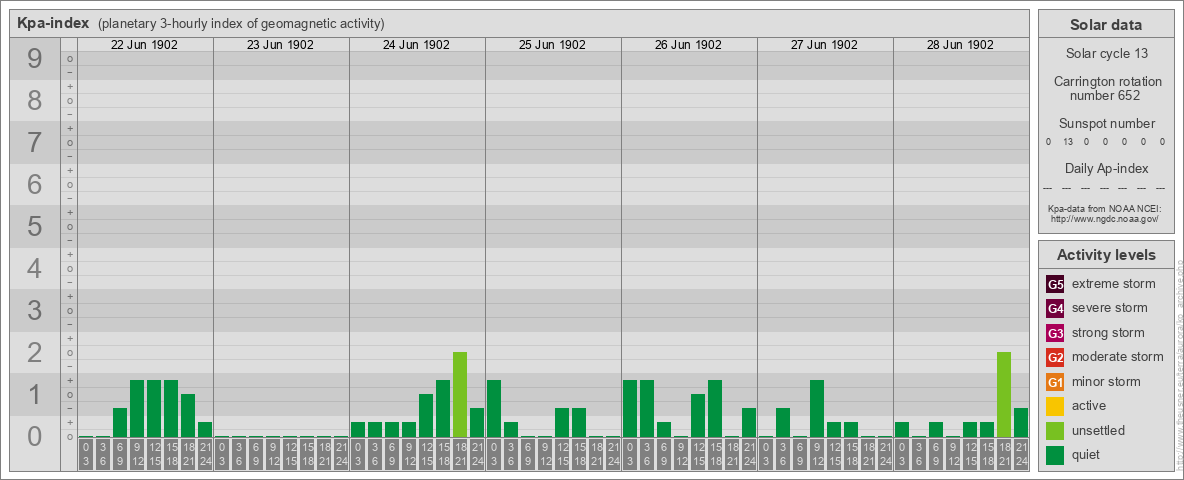Click the Kp level 9 axis label

[x=35, y=59]
